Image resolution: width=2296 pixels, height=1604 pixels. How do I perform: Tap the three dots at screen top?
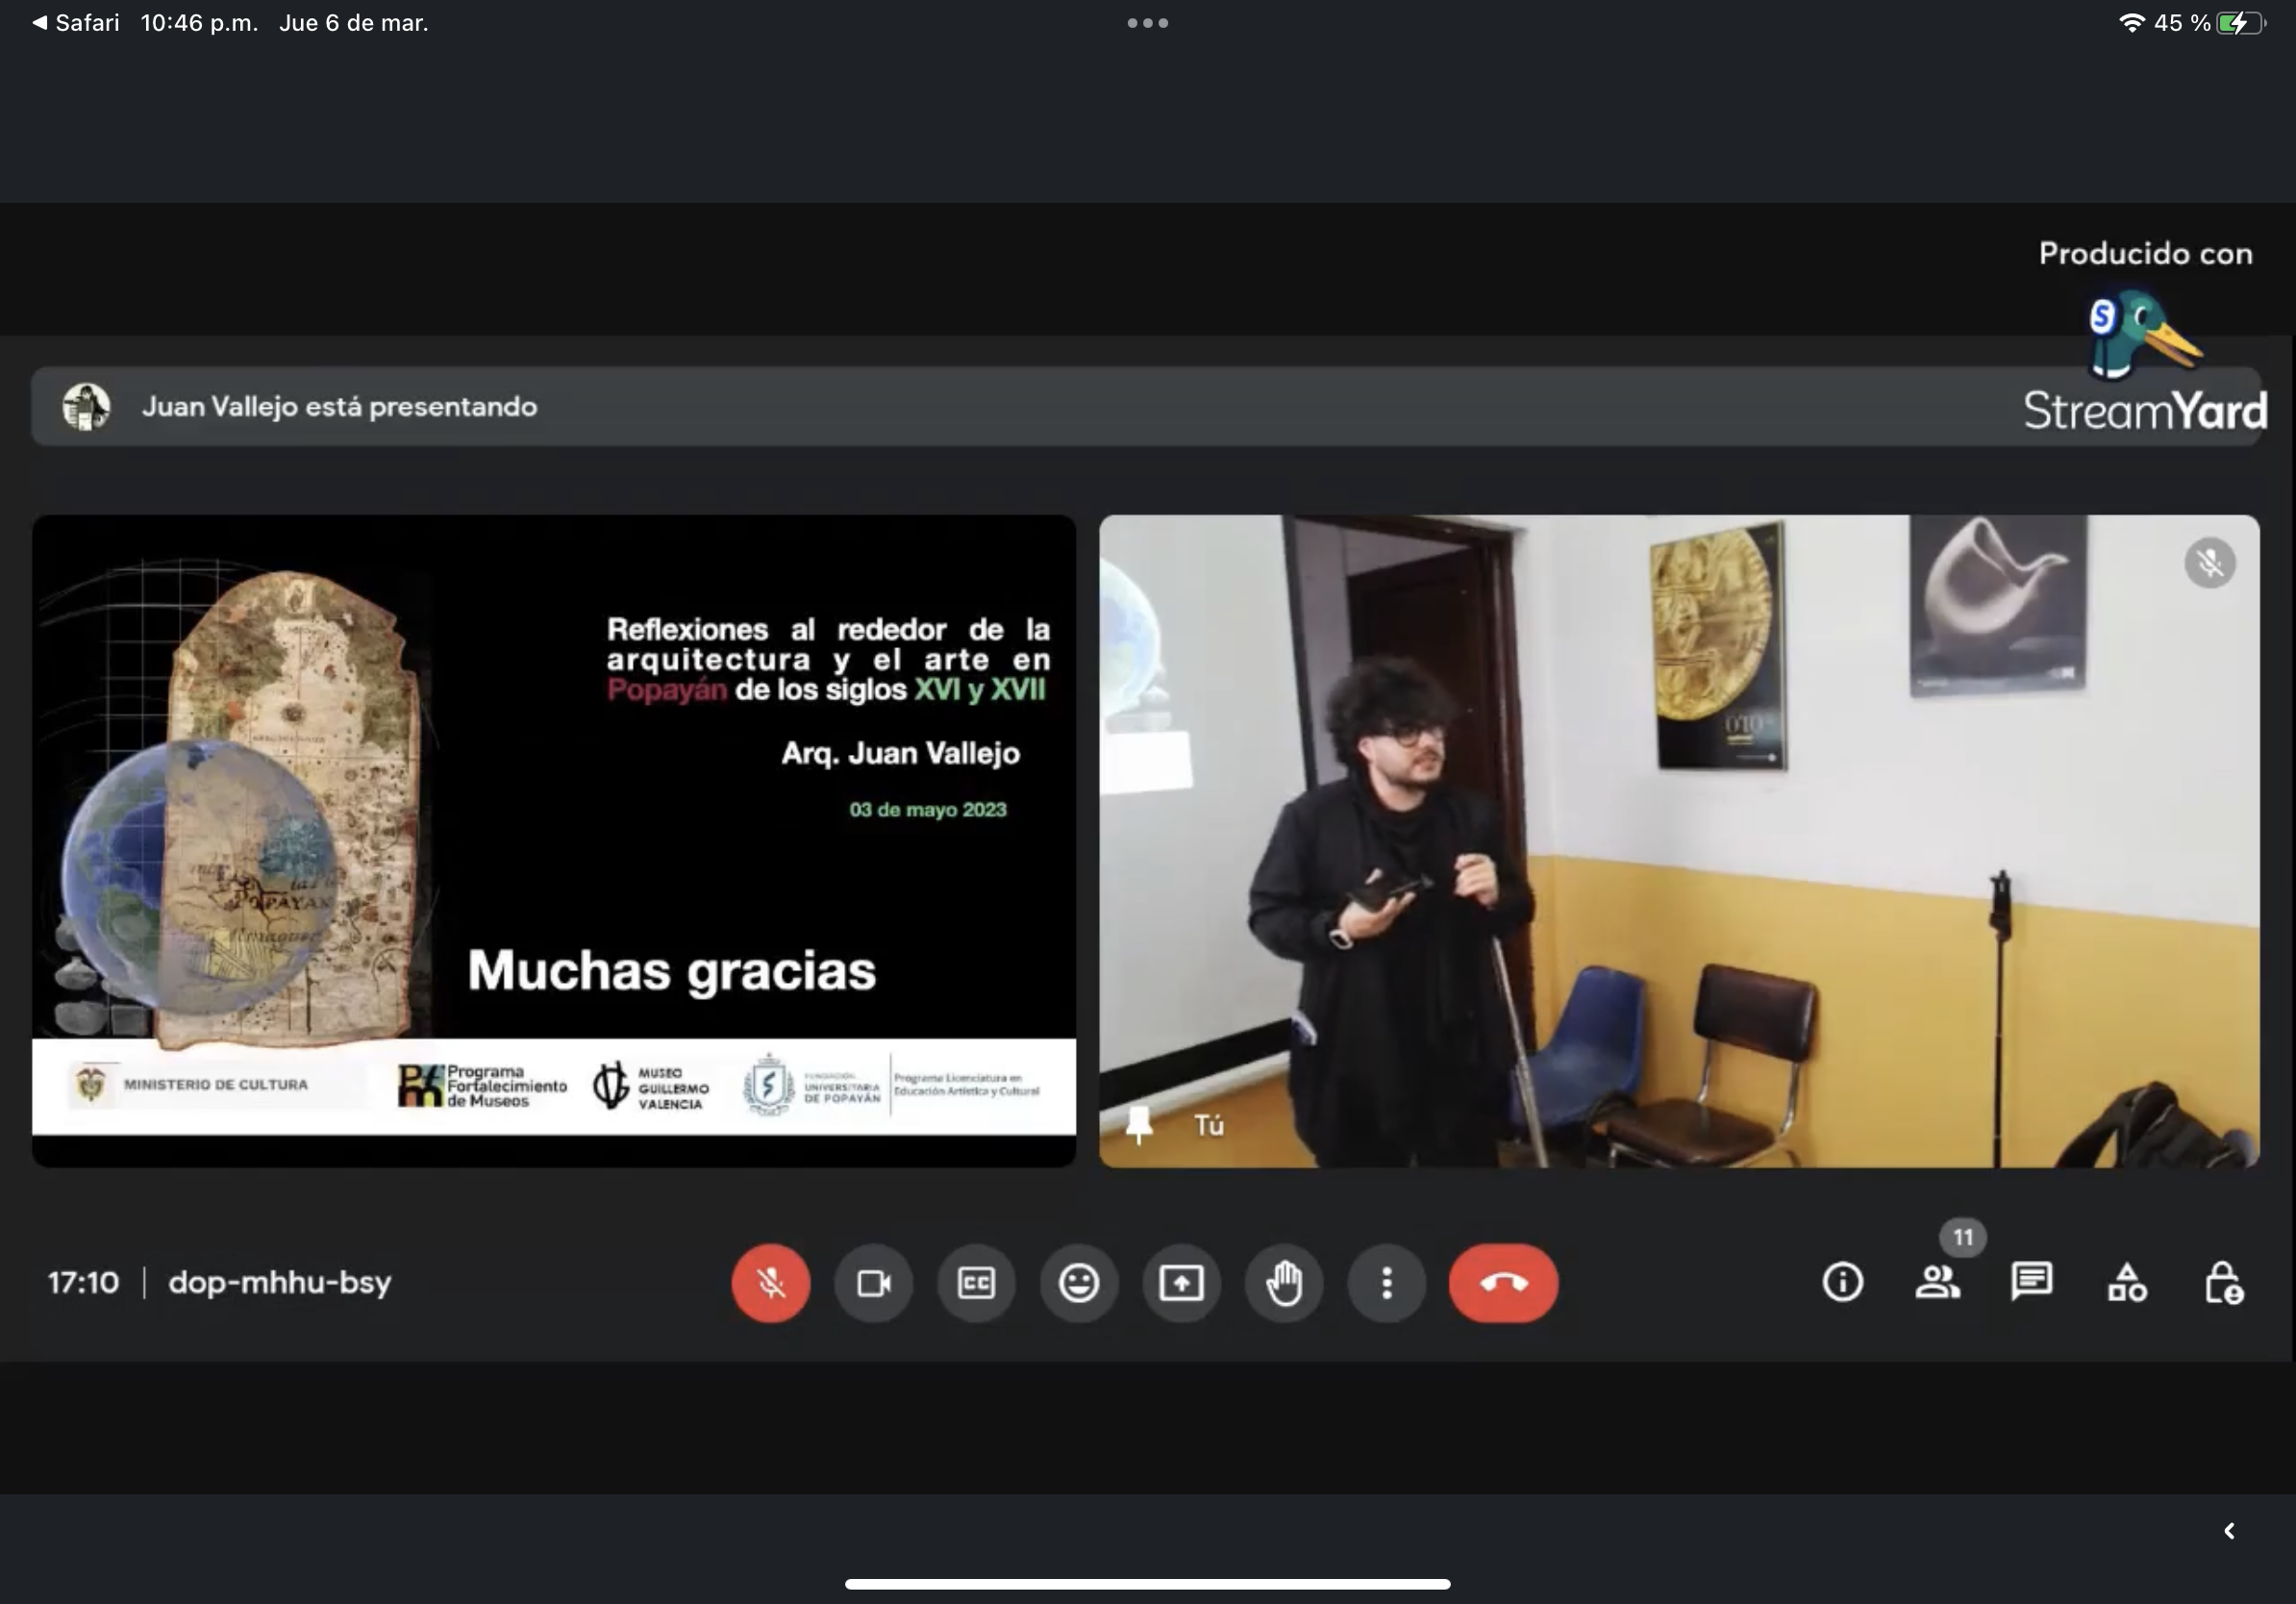[1147, 23]
